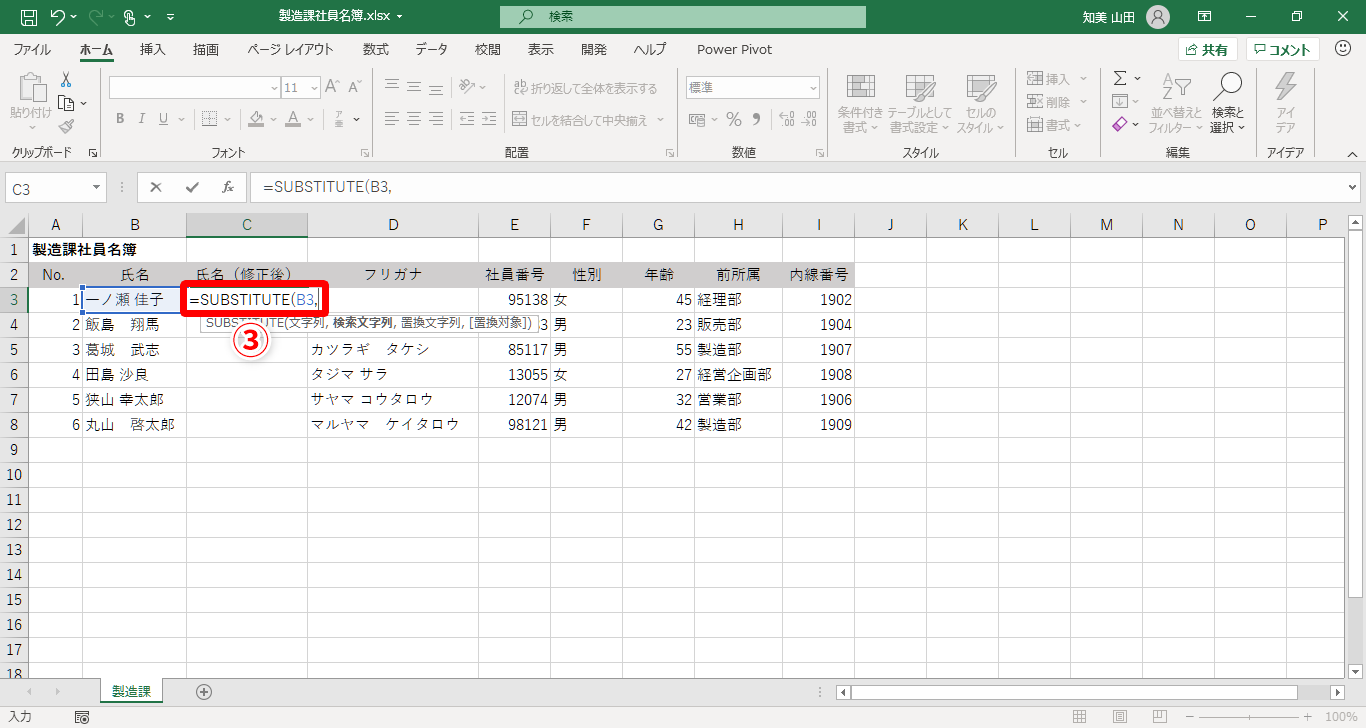Open the 並べ替えとフィルター dropdown

coord(1176,103)
